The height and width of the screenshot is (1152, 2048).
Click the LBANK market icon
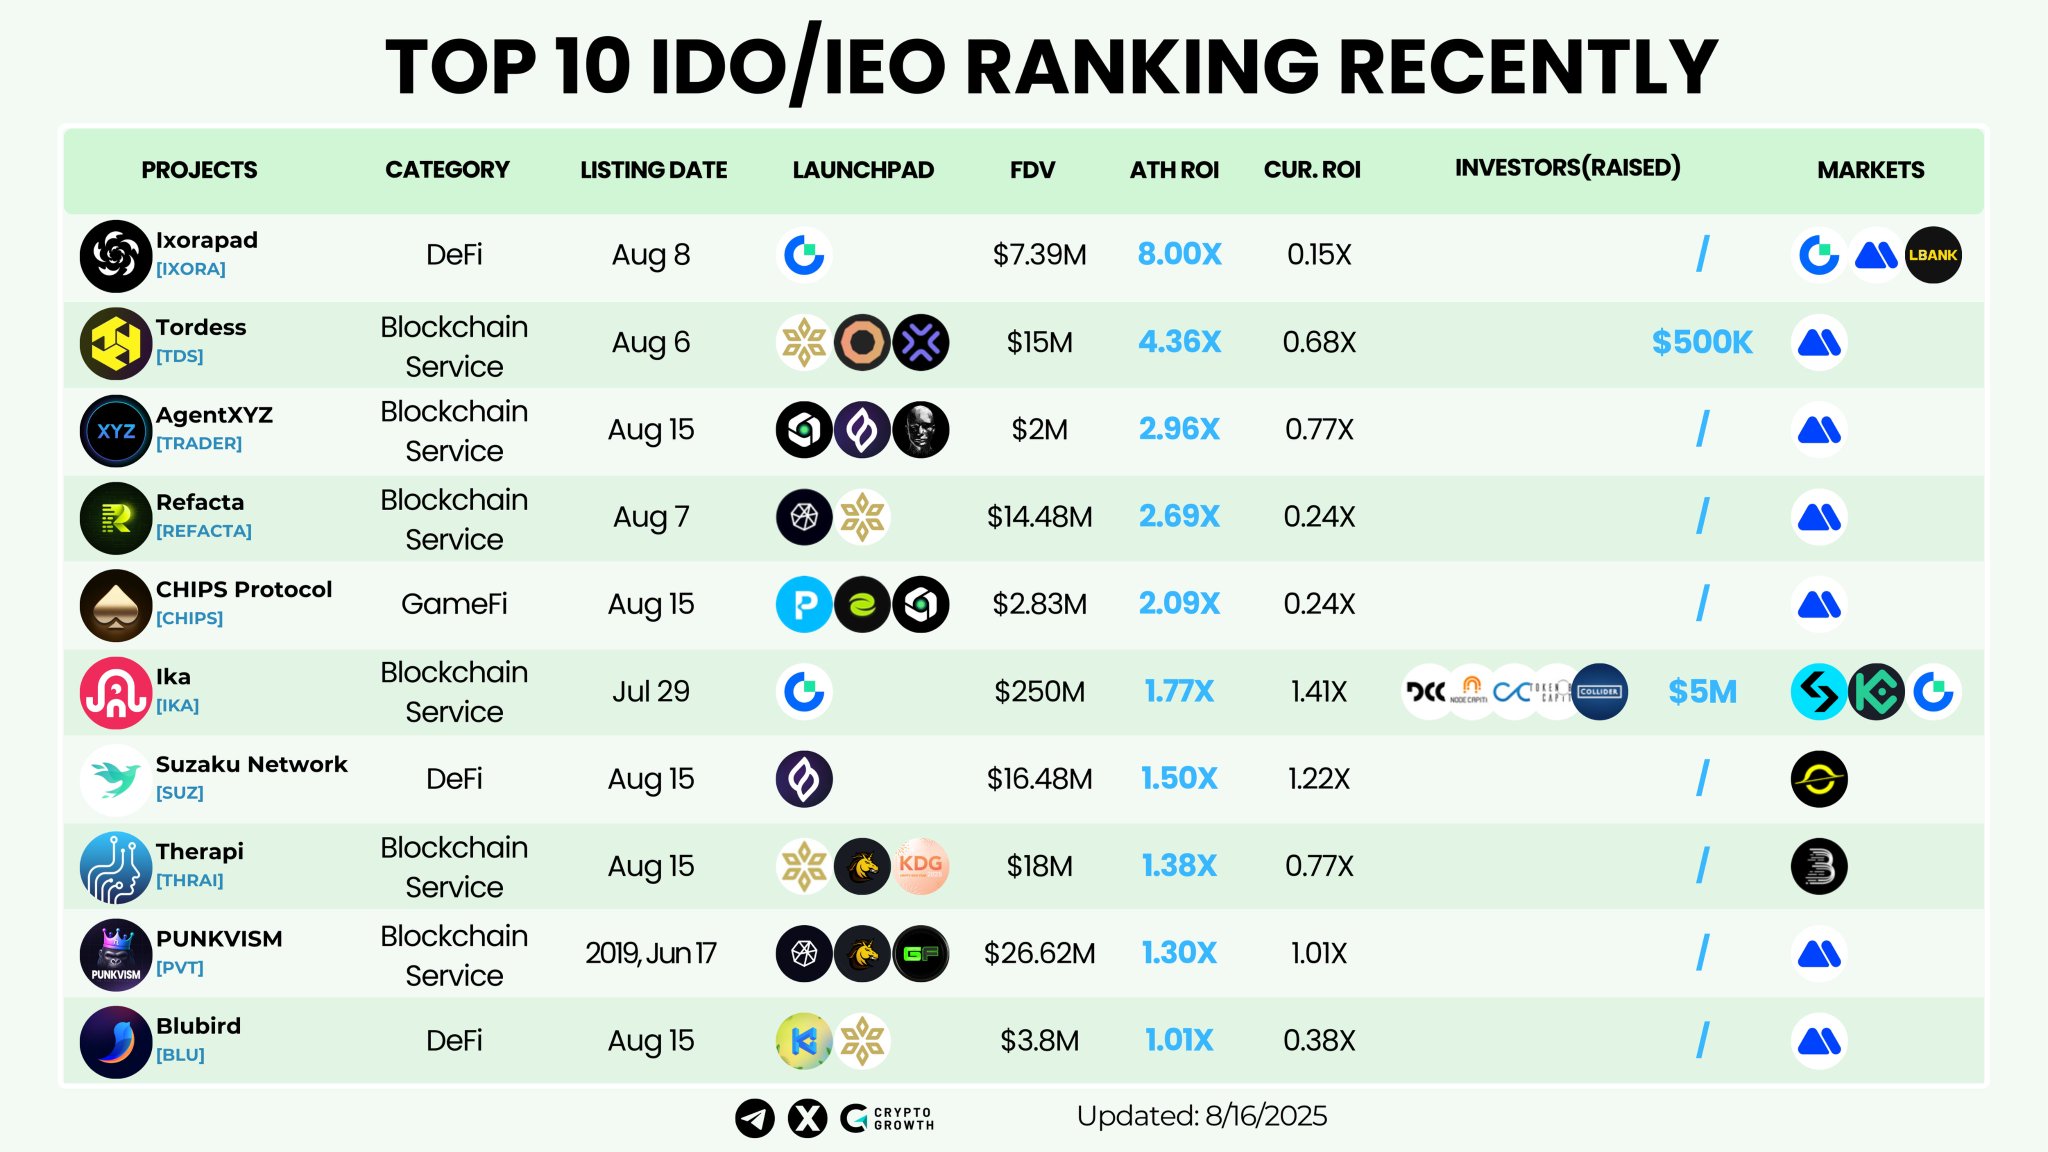click(1932, 256)
